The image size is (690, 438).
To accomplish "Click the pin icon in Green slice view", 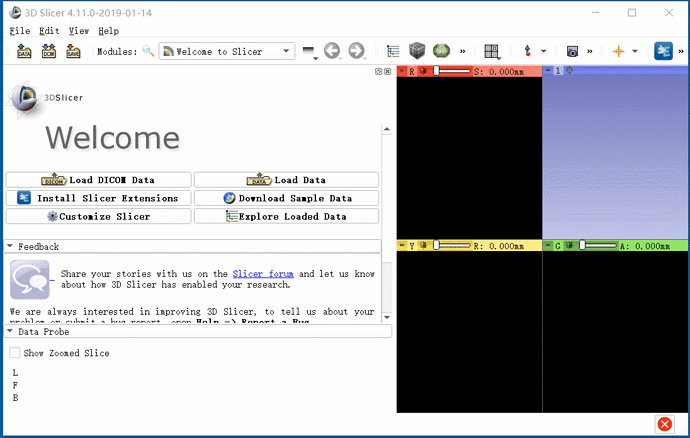I will (x=548, y=245).
